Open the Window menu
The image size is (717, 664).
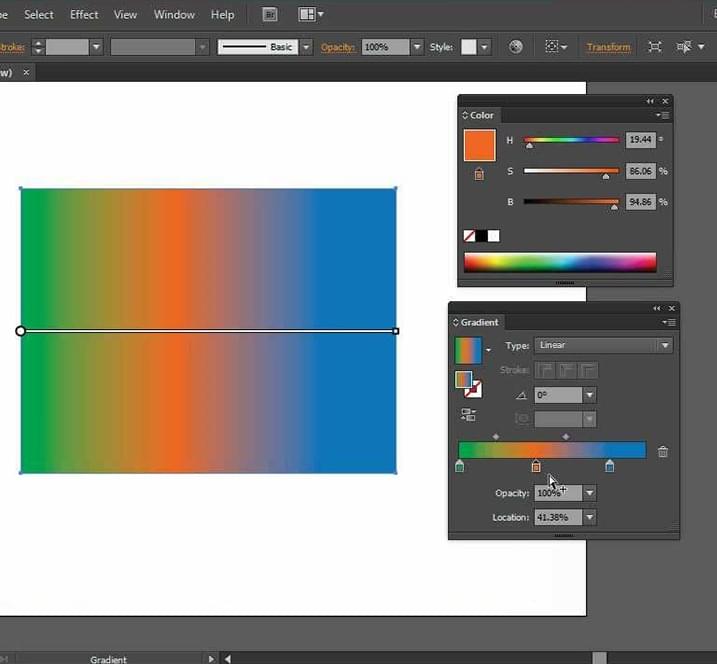[174, 14]
